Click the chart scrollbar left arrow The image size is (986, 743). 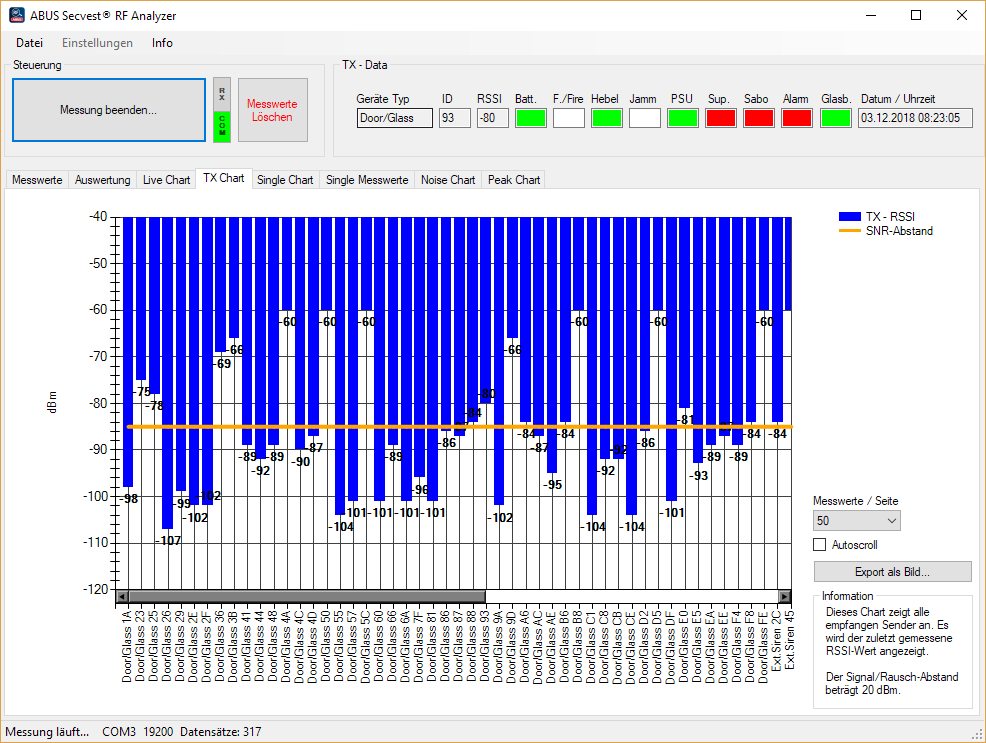[122, 596]
